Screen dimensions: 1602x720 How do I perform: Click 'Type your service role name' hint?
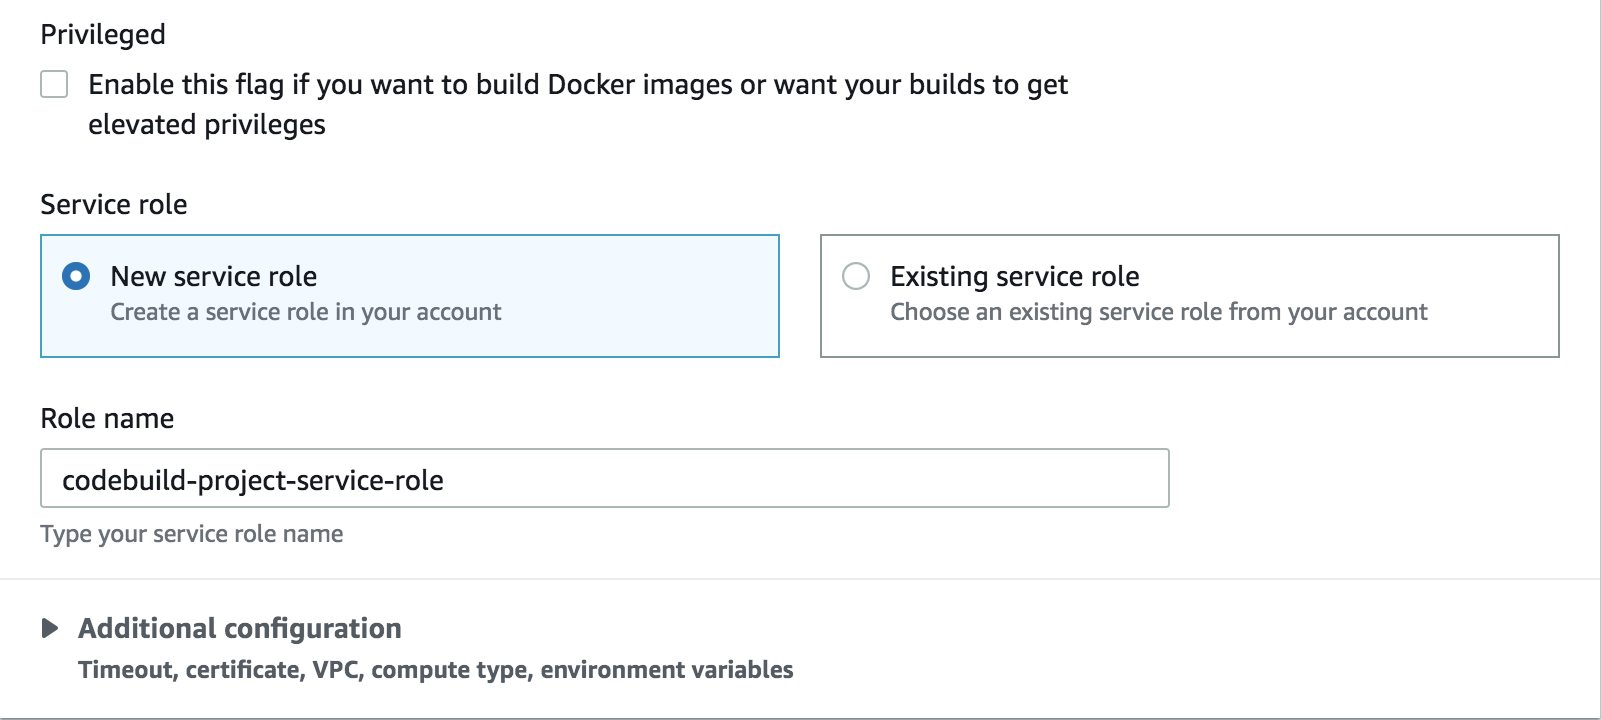click(x=192, y=534)
